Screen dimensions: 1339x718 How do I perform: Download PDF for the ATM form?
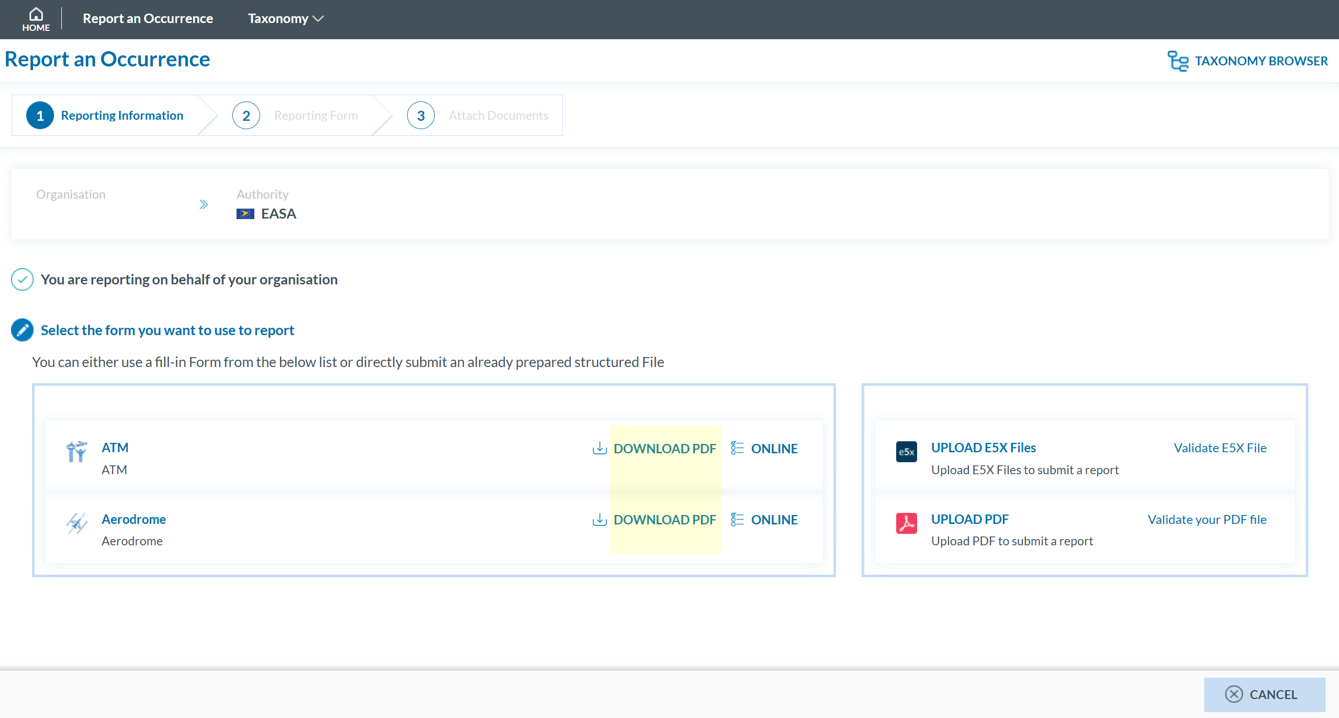coord(655,449)
